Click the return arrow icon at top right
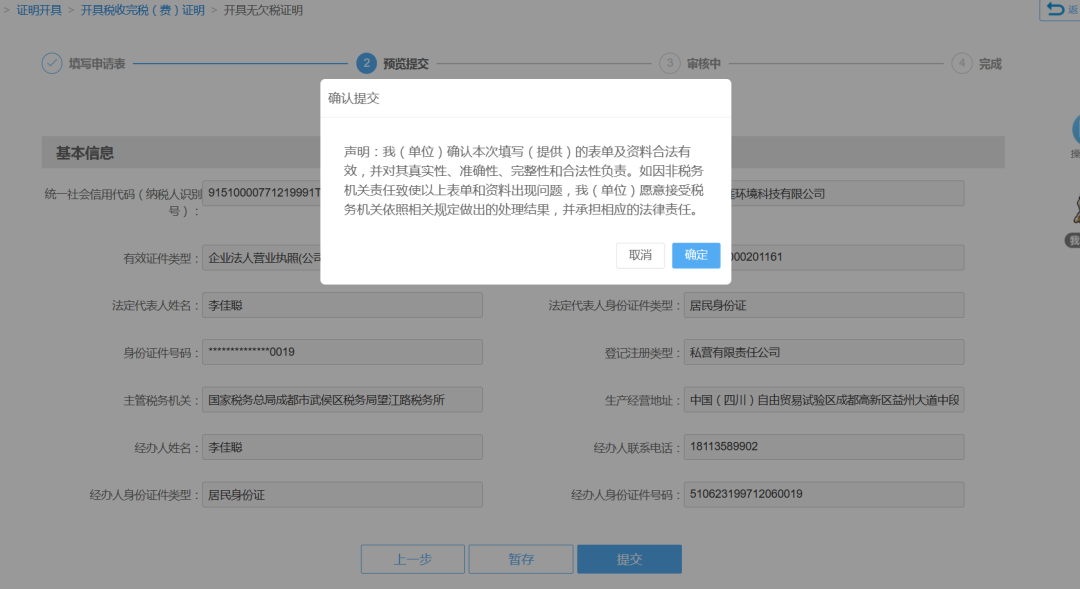The image size is (1080, 589). [x=1057, y=10]
